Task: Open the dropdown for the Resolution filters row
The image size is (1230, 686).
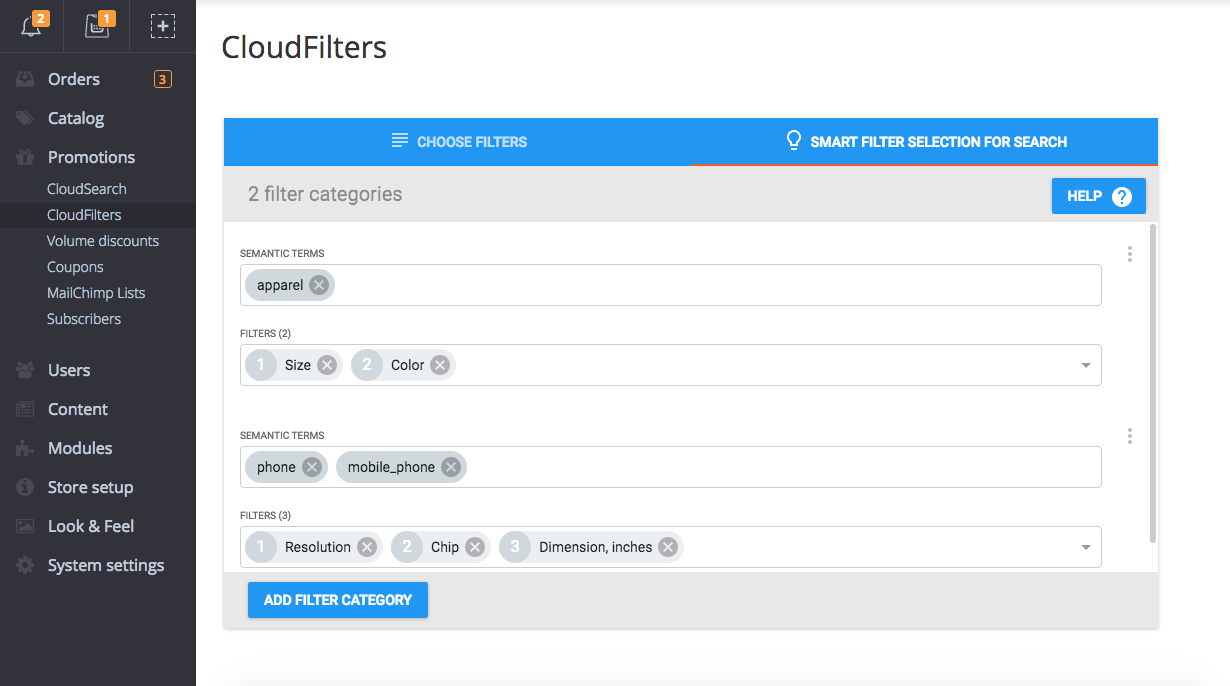Action: point(1085,547)
